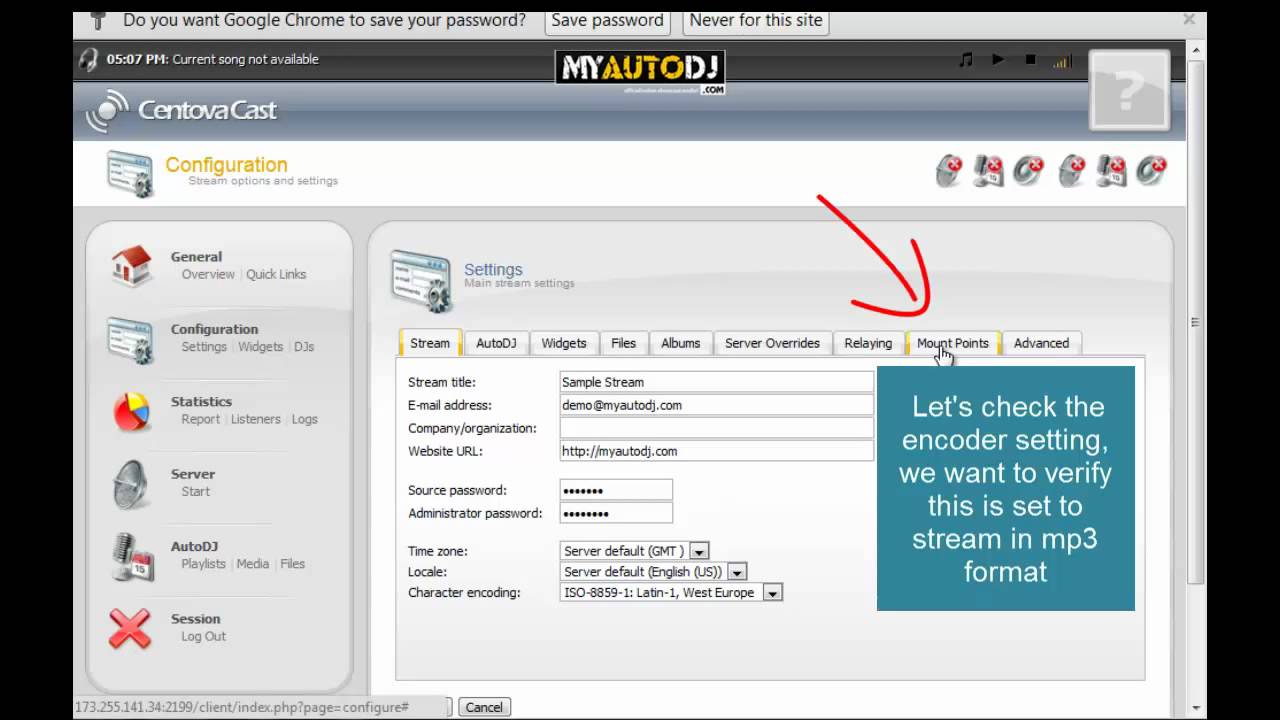Click Never for this site button
Viewport: 1280px width, 720px height.
coord(756,20)
